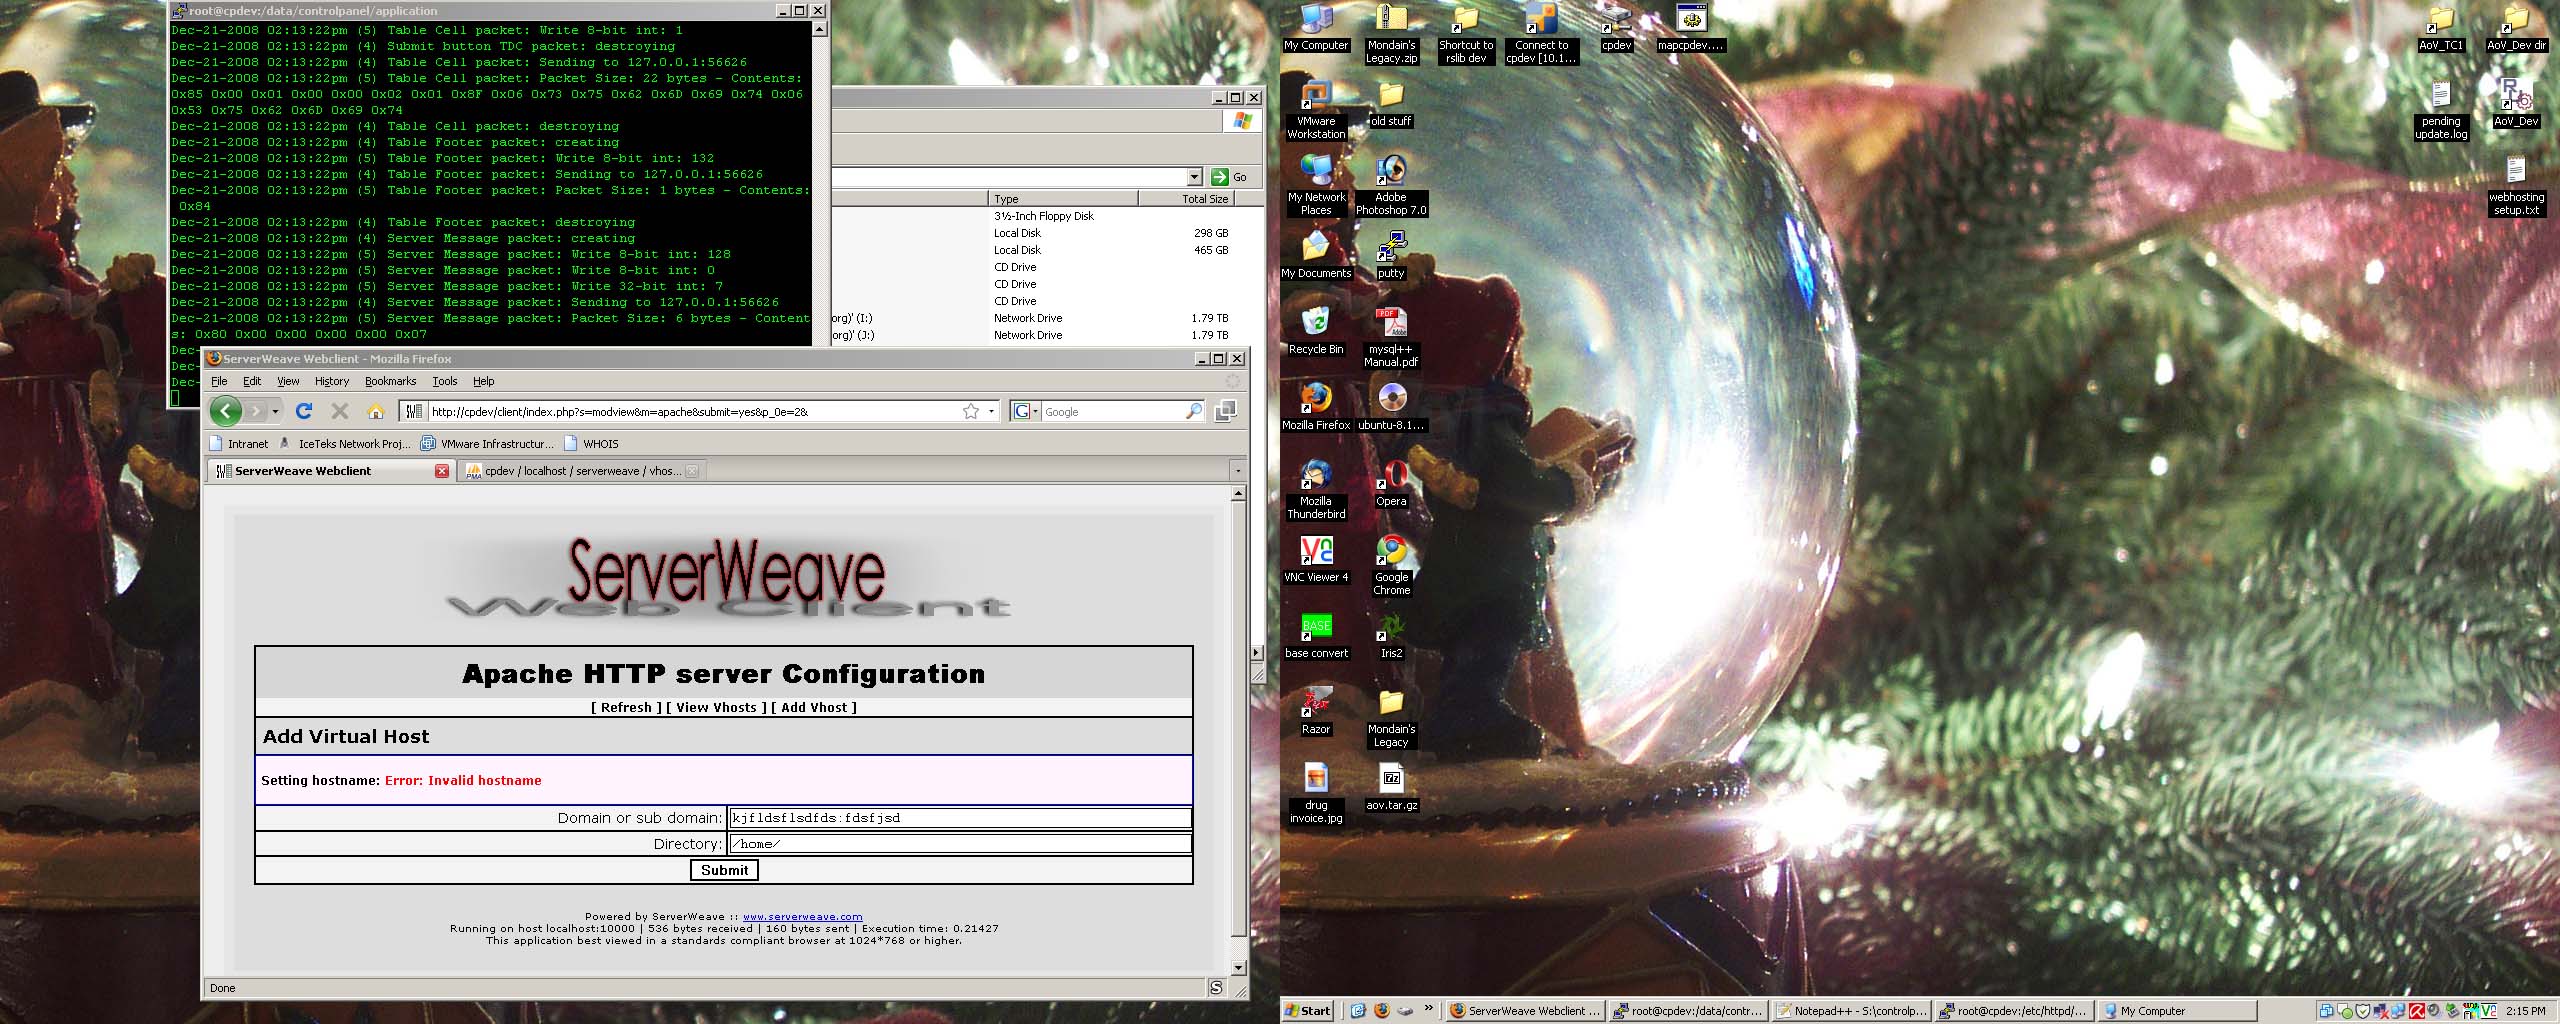2560x1024 pixels.
Task: Launch Connect to cpdev shortcut
Action: pyautogui.click(x=1541, y=34)
